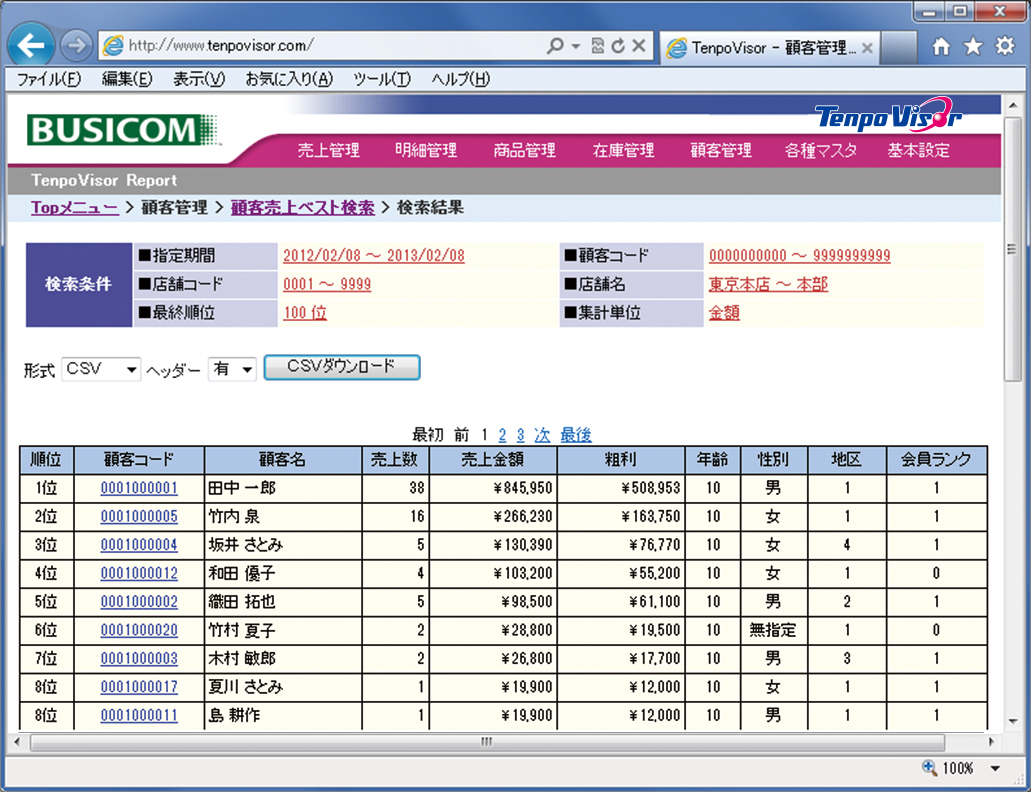
Task: Open customer code 0001000004
Action: [139, 545]
